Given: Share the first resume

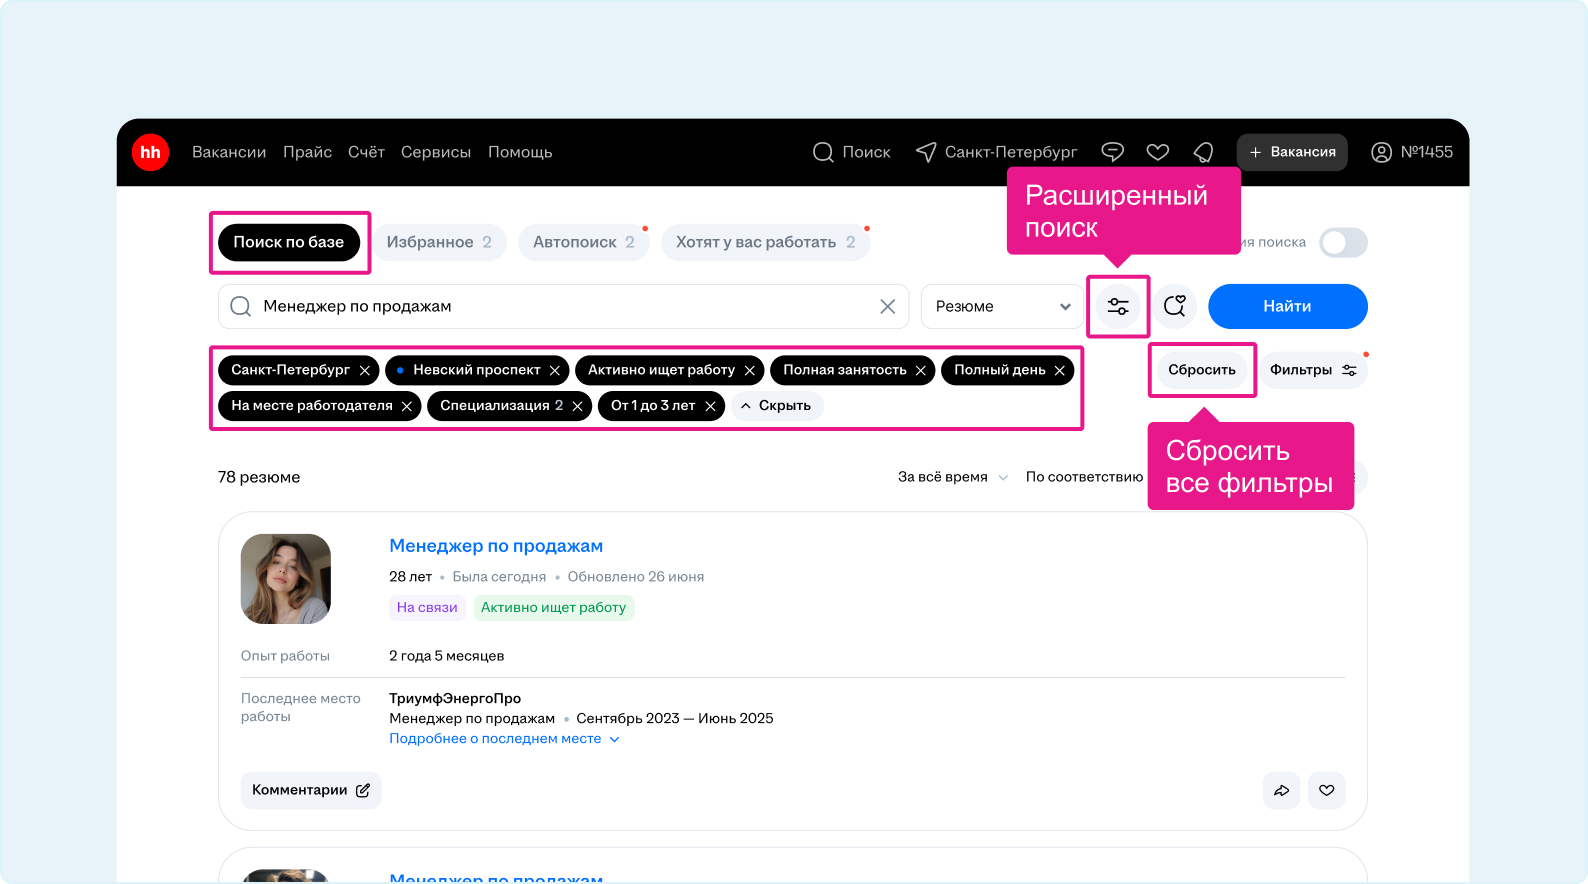Looking at the screenshot, I should click(x=1281, y=790).
